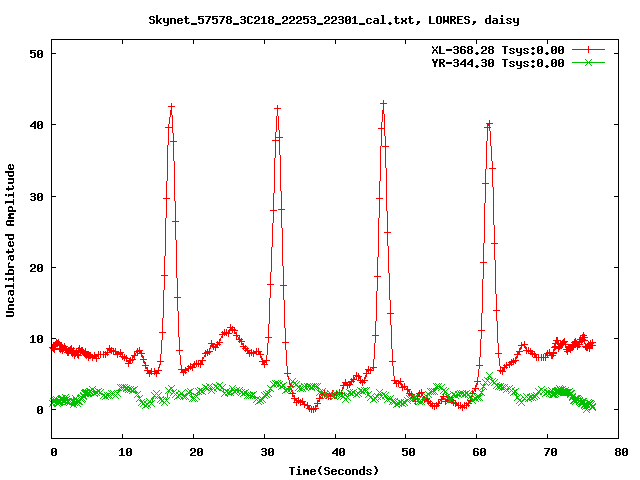Image resolution: width=640 pixels, height=480 pixels.
Task: Click the red curve bump near 25 seconds
Action: click(x=231, y=329)
